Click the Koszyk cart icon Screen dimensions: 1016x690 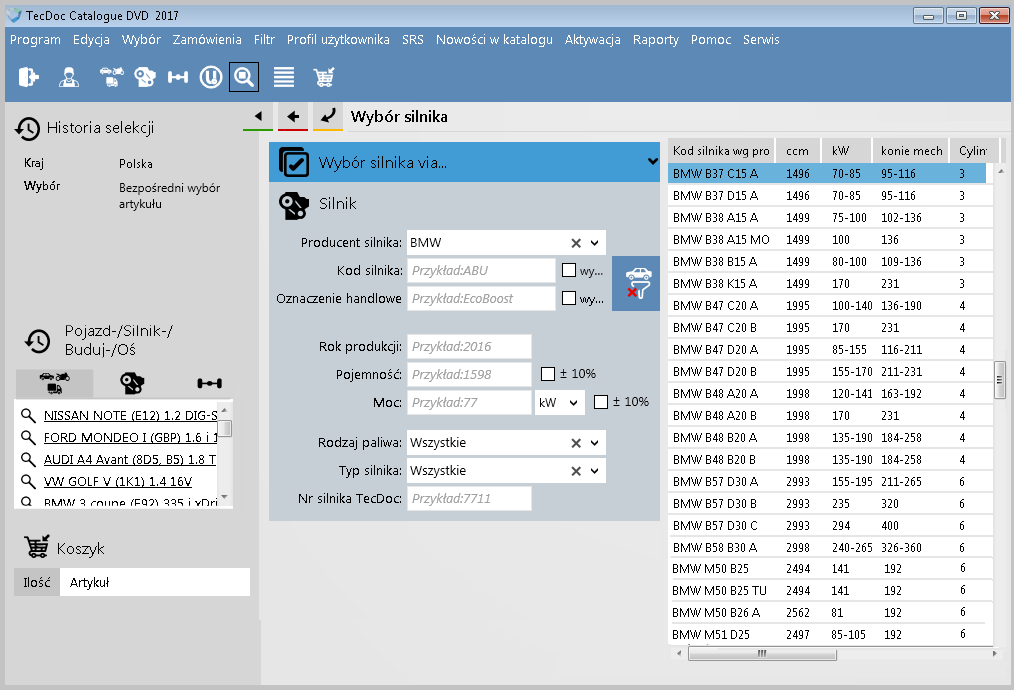pos(36,547)
